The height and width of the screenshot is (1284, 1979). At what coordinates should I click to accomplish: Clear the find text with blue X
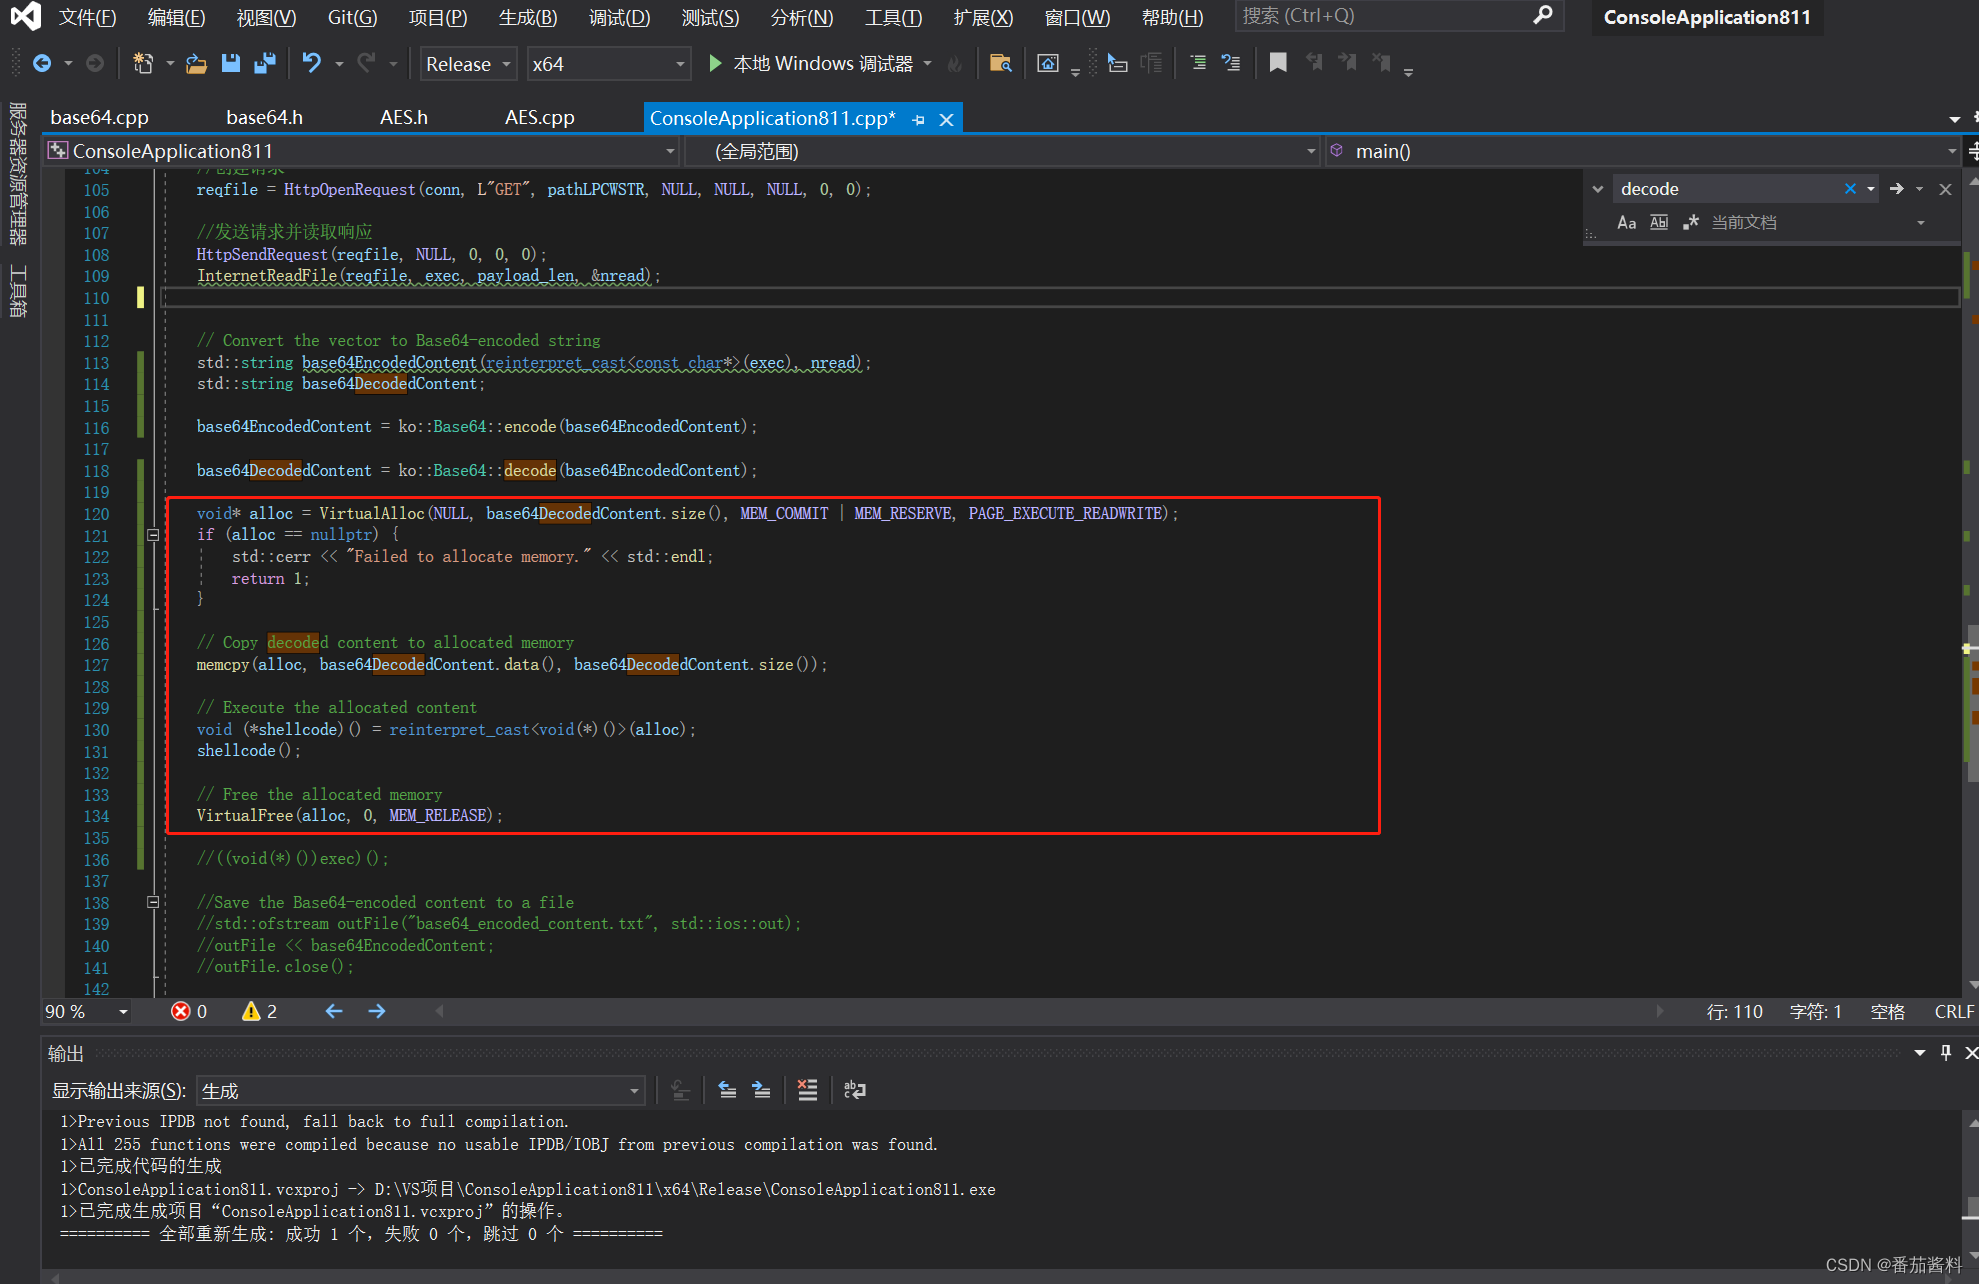(x=1850, y=189)
